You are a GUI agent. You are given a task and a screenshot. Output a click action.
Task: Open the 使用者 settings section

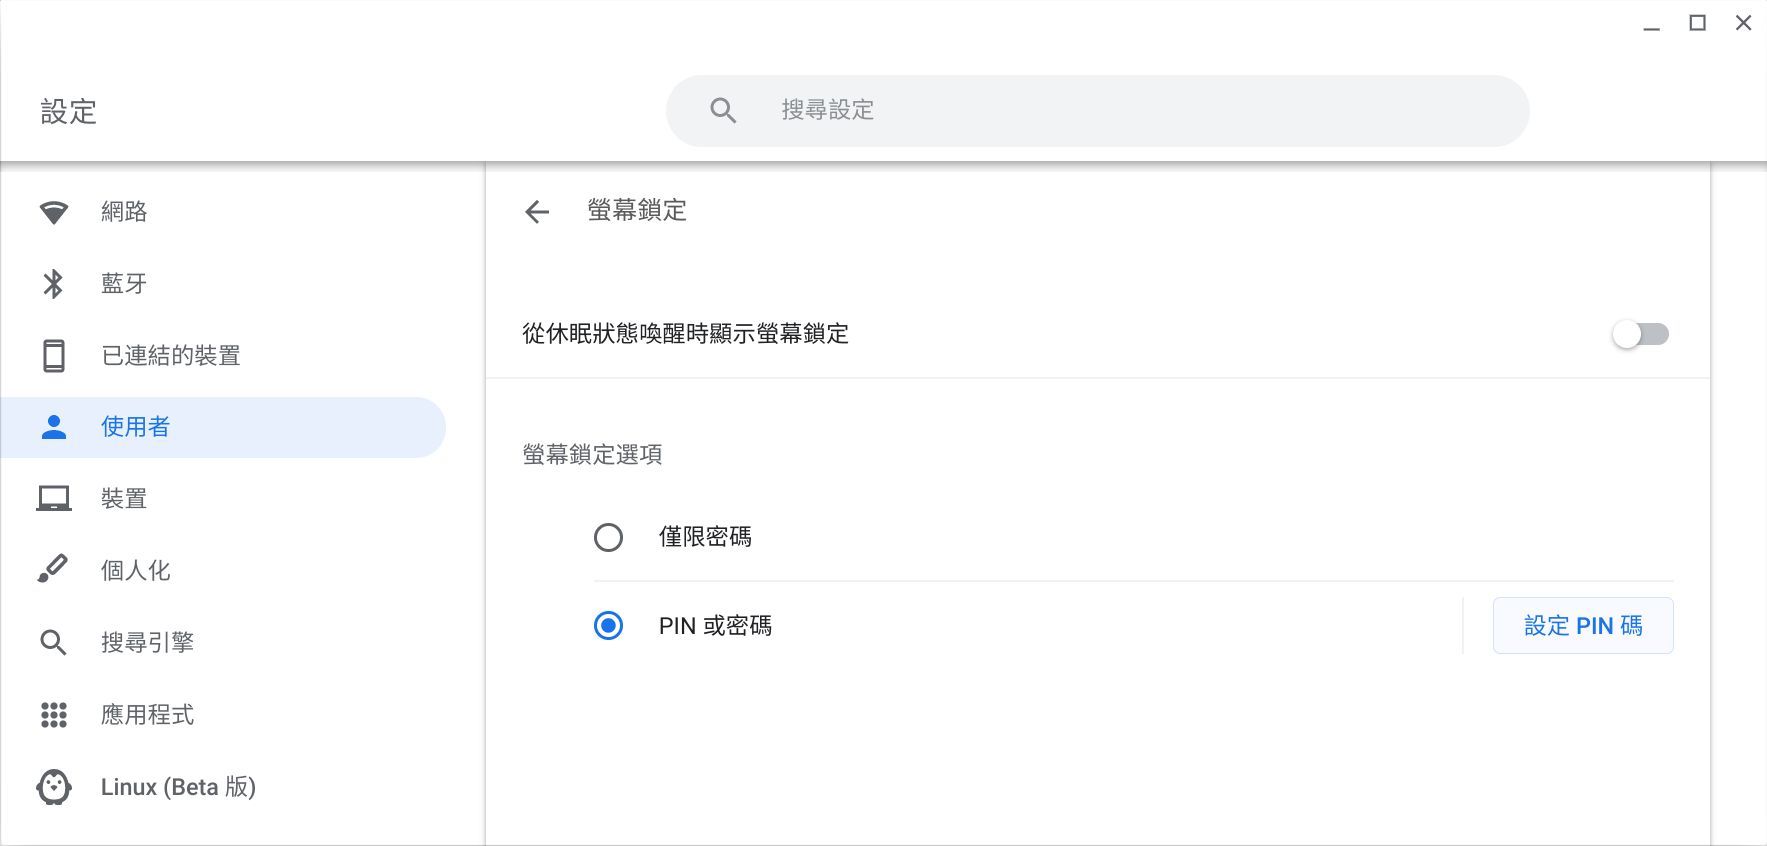coord(136,427)
